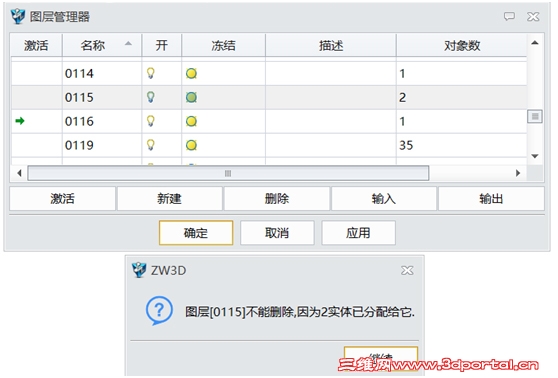Image resolution: width=558 pixels, height=378 pixels.
Task: Click the 确定 button
Action: [196, 233]
